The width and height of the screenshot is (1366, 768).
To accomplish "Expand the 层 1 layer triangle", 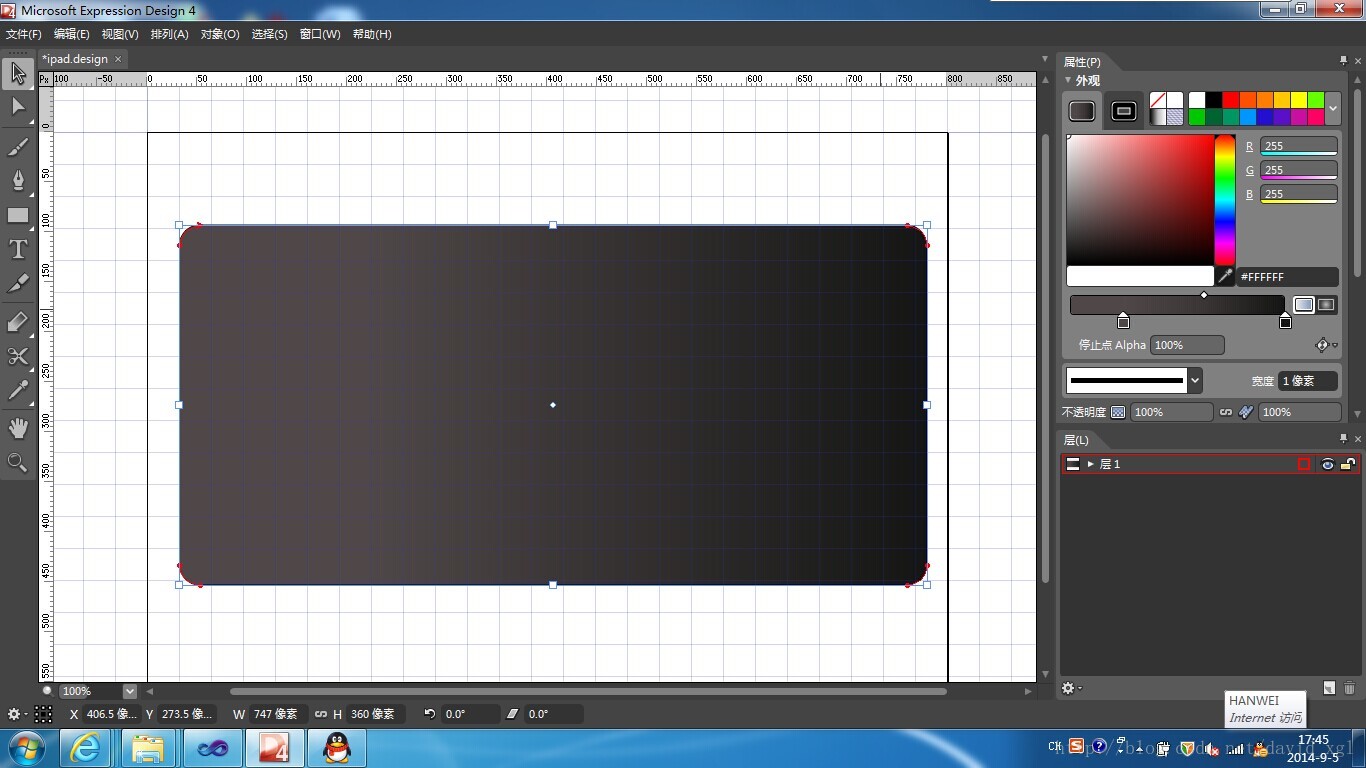I will 1091,464.
